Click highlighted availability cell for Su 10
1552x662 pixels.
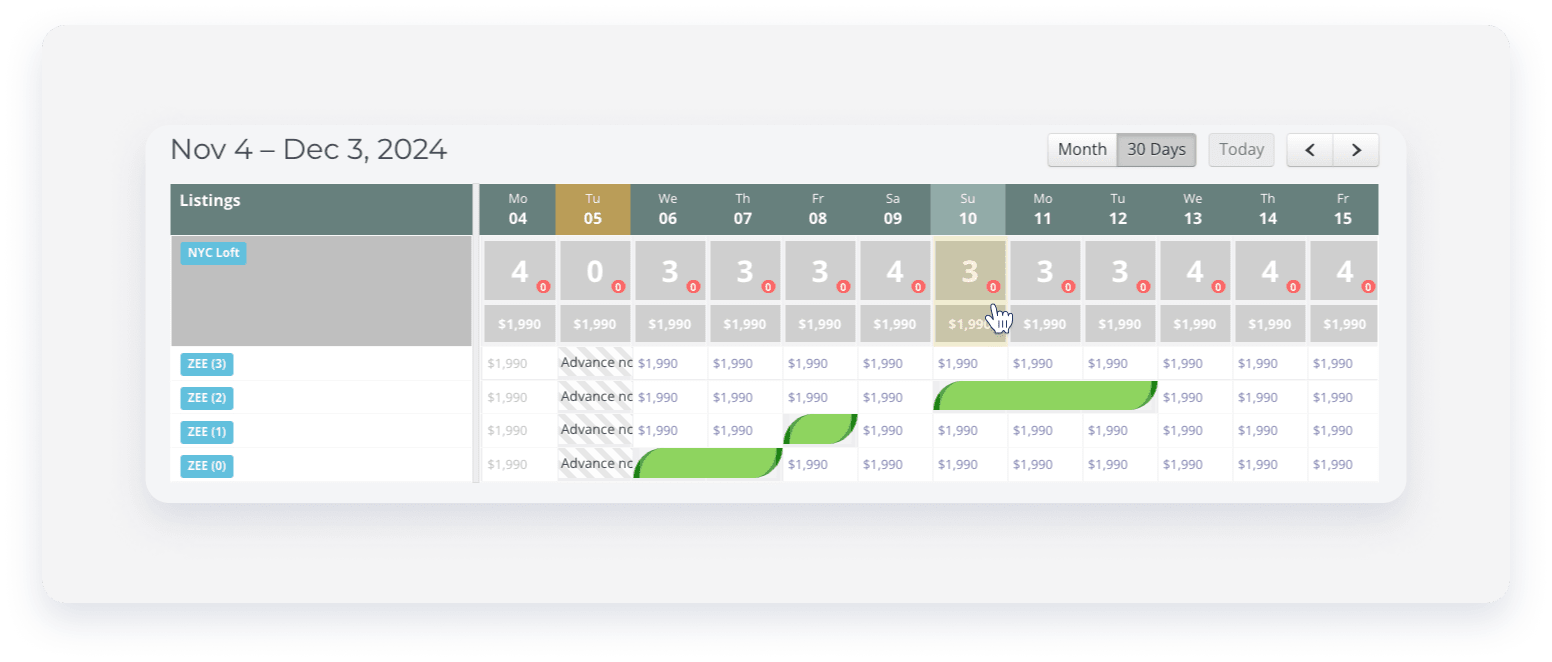[970, 271]
